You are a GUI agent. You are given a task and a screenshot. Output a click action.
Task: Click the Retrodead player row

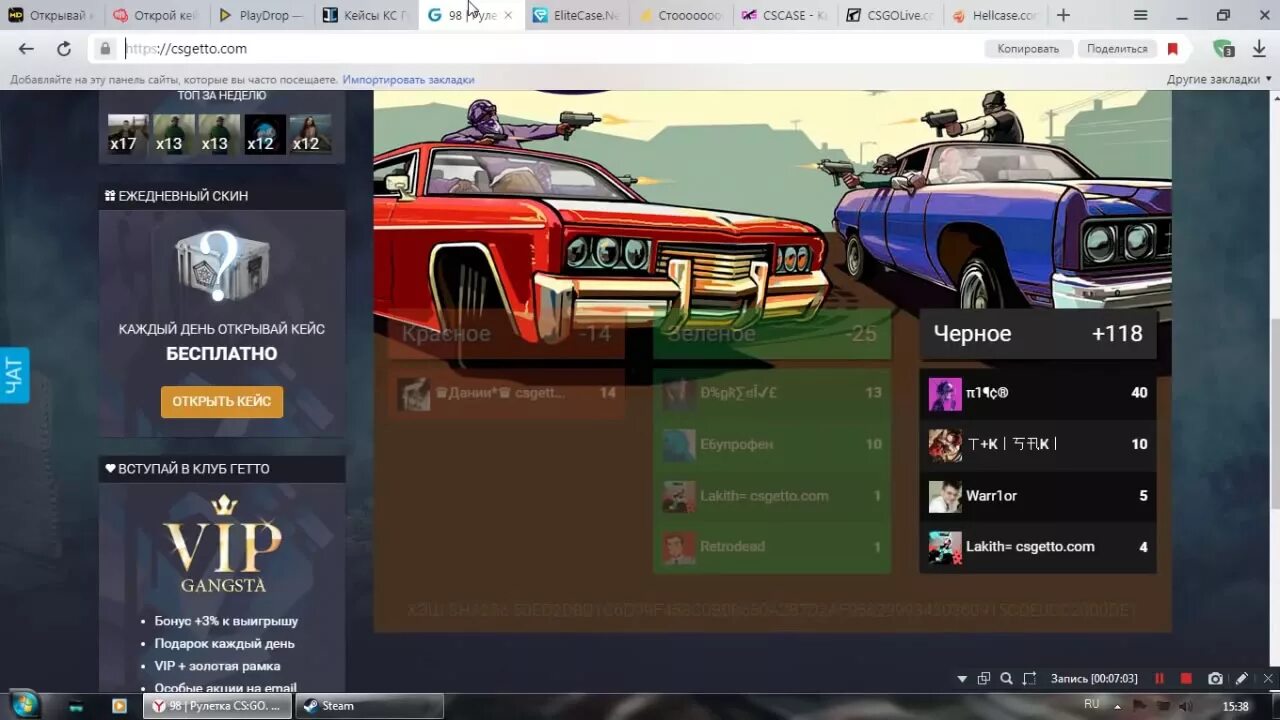tap(772, 547)
